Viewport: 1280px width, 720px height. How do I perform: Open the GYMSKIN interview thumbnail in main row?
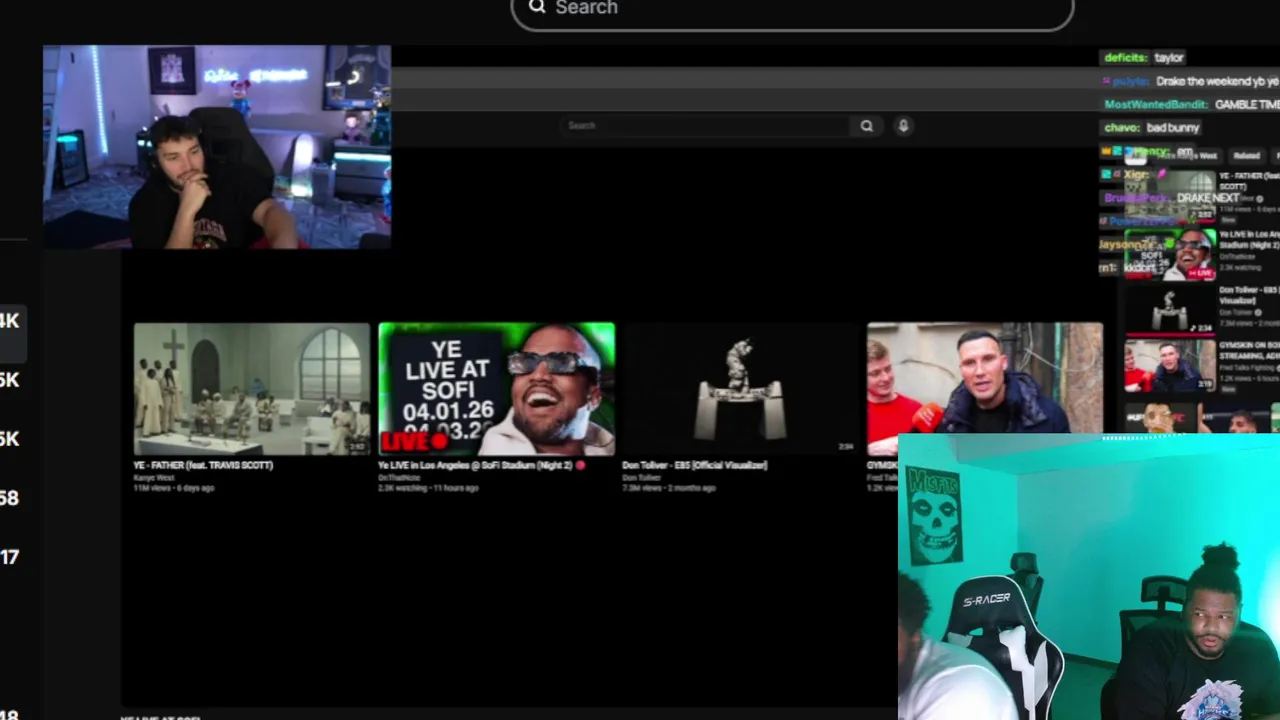tap(985, 380)
